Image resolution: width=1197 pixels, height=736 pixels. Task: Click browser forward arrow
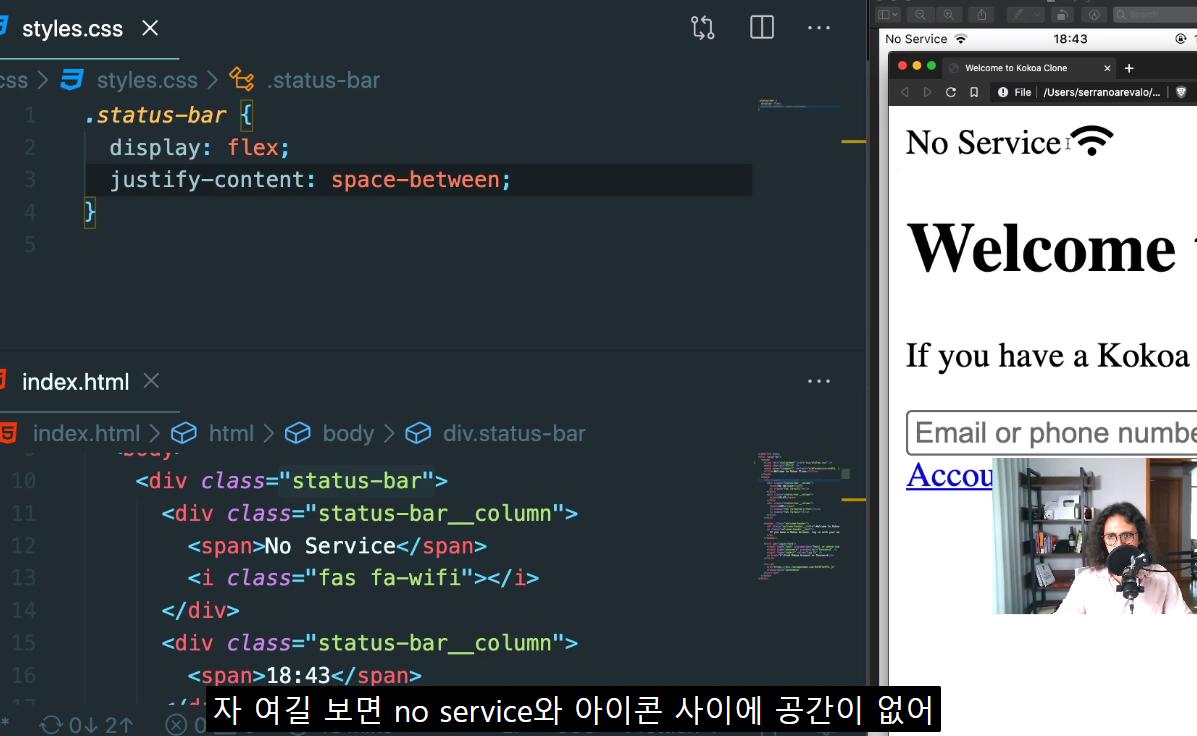928,92
